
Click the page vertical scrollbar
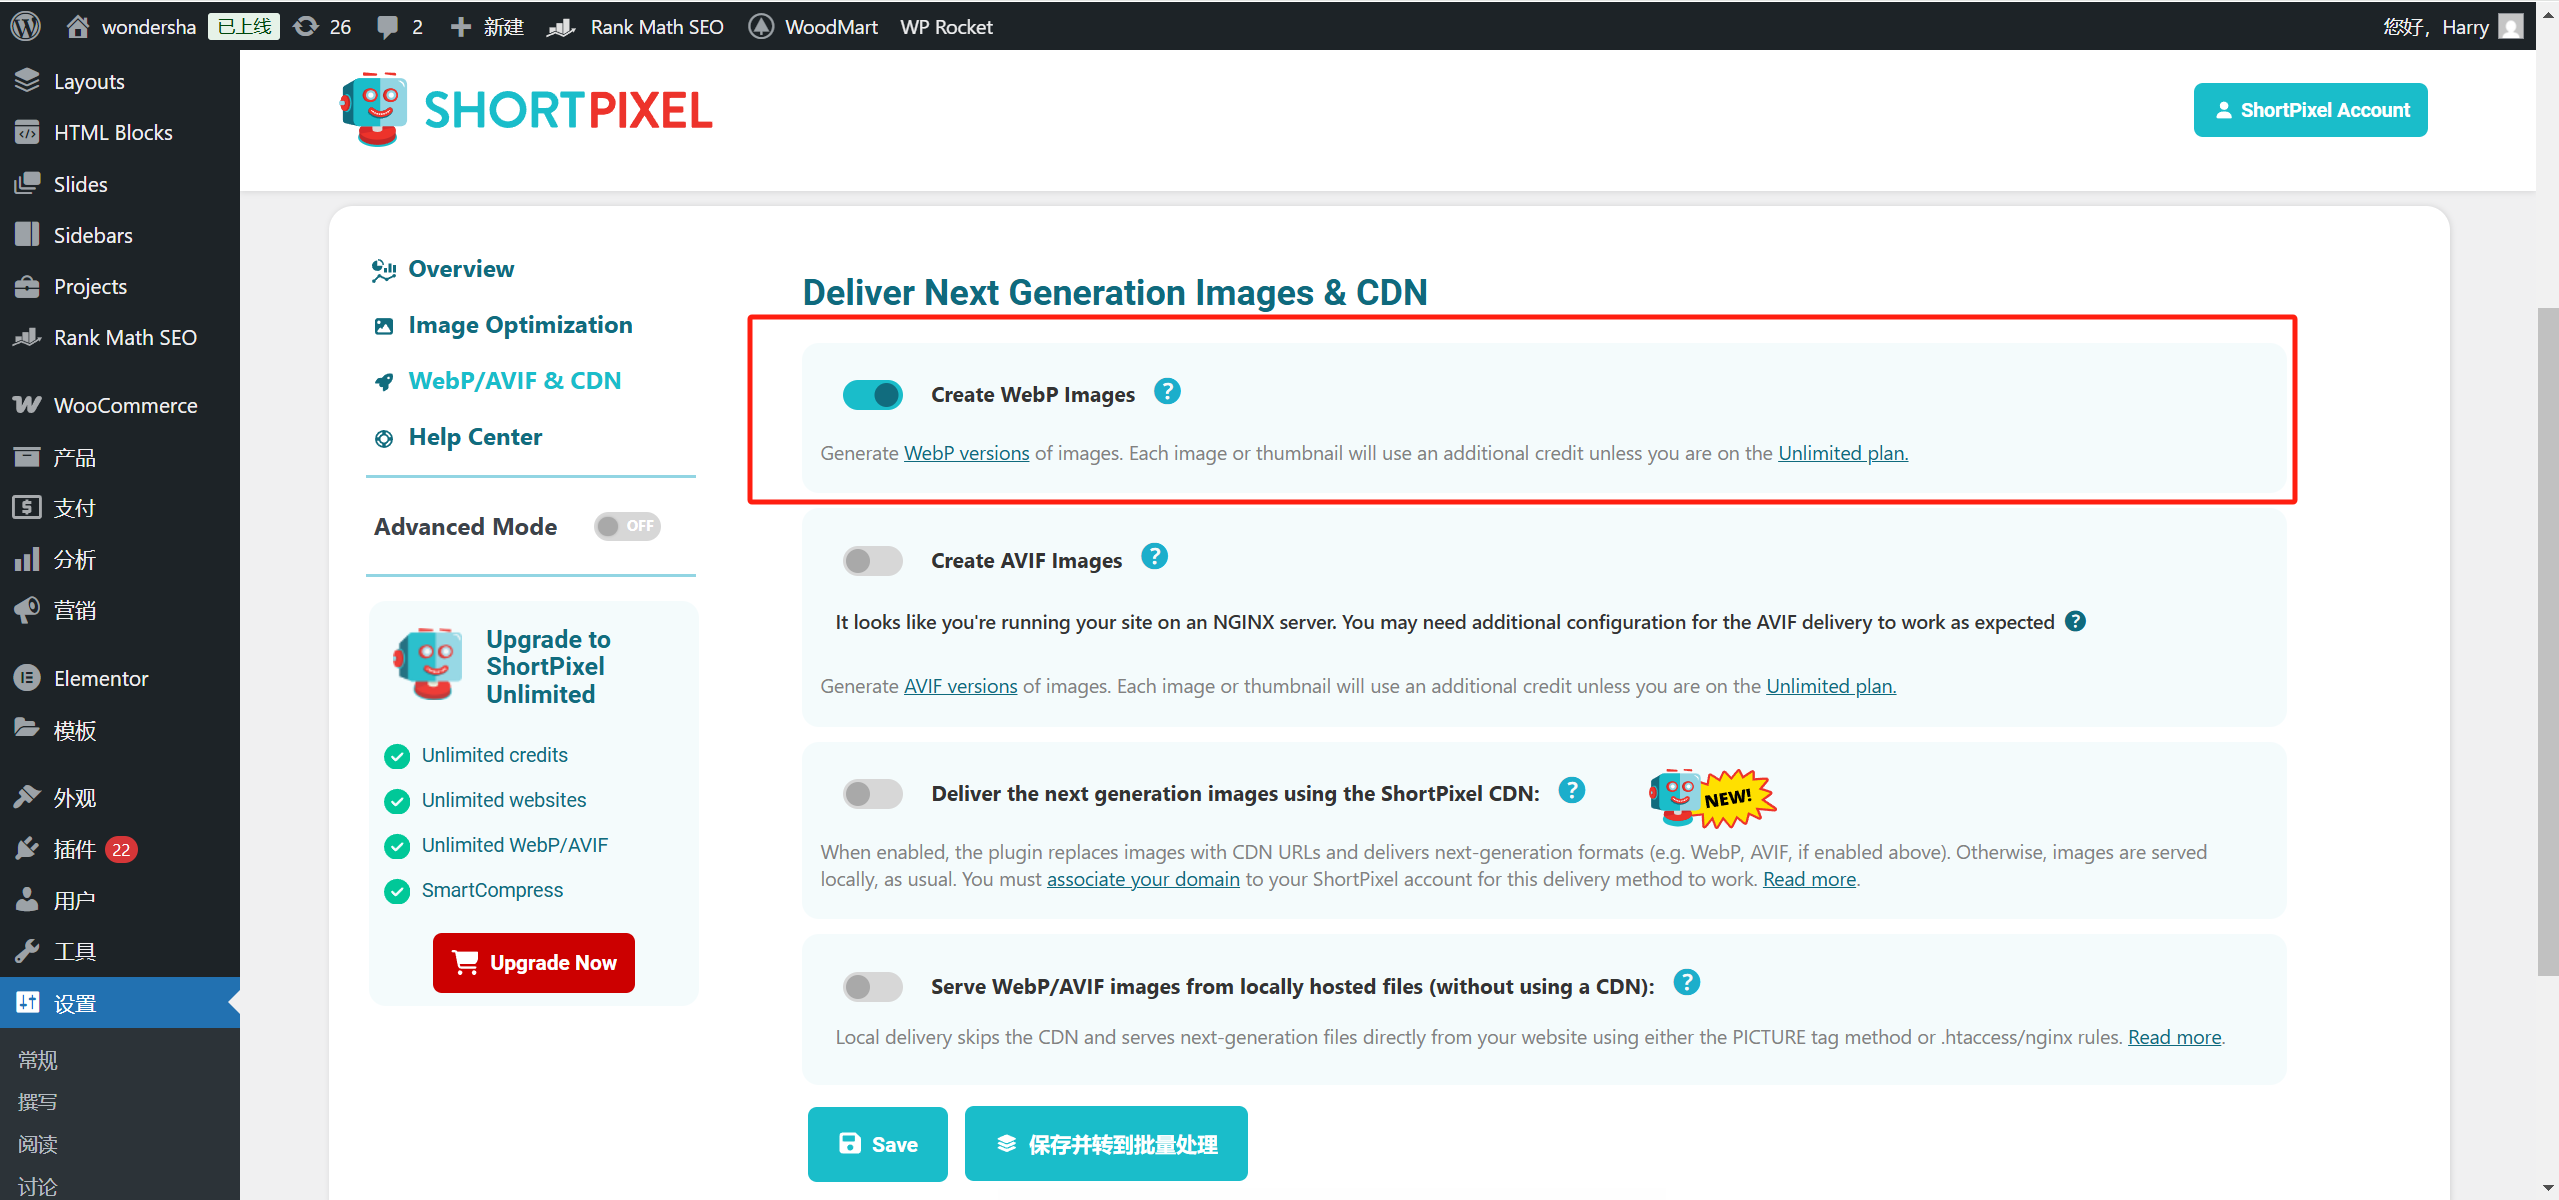pyautogui.click(x=2547, y=640)
